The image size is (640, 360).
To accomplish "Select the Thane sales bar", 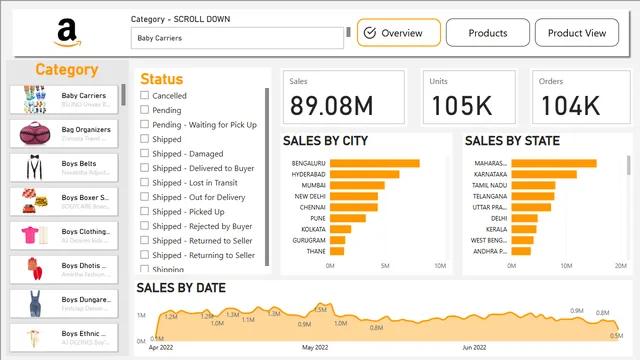I will coord(337,251).
